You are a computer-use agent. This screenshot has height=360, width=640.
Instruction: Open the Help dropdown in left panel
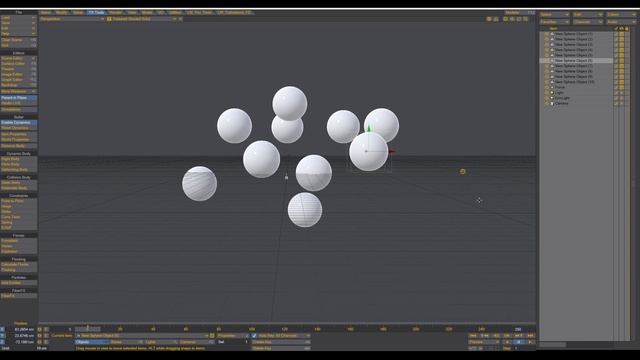click(x=19, y=33)
